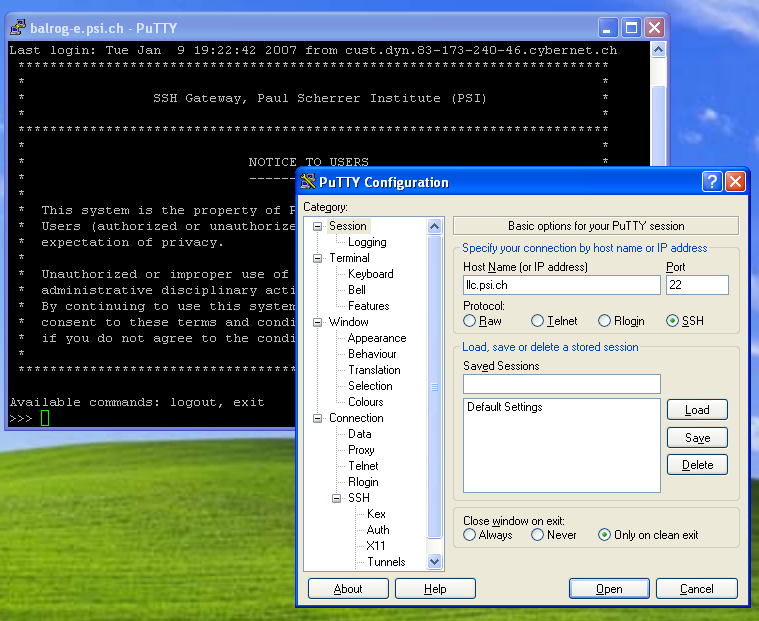Click the green cursor at terminal prompt
Viewport: 759px width, 621px height.
[x=45, y=418]
